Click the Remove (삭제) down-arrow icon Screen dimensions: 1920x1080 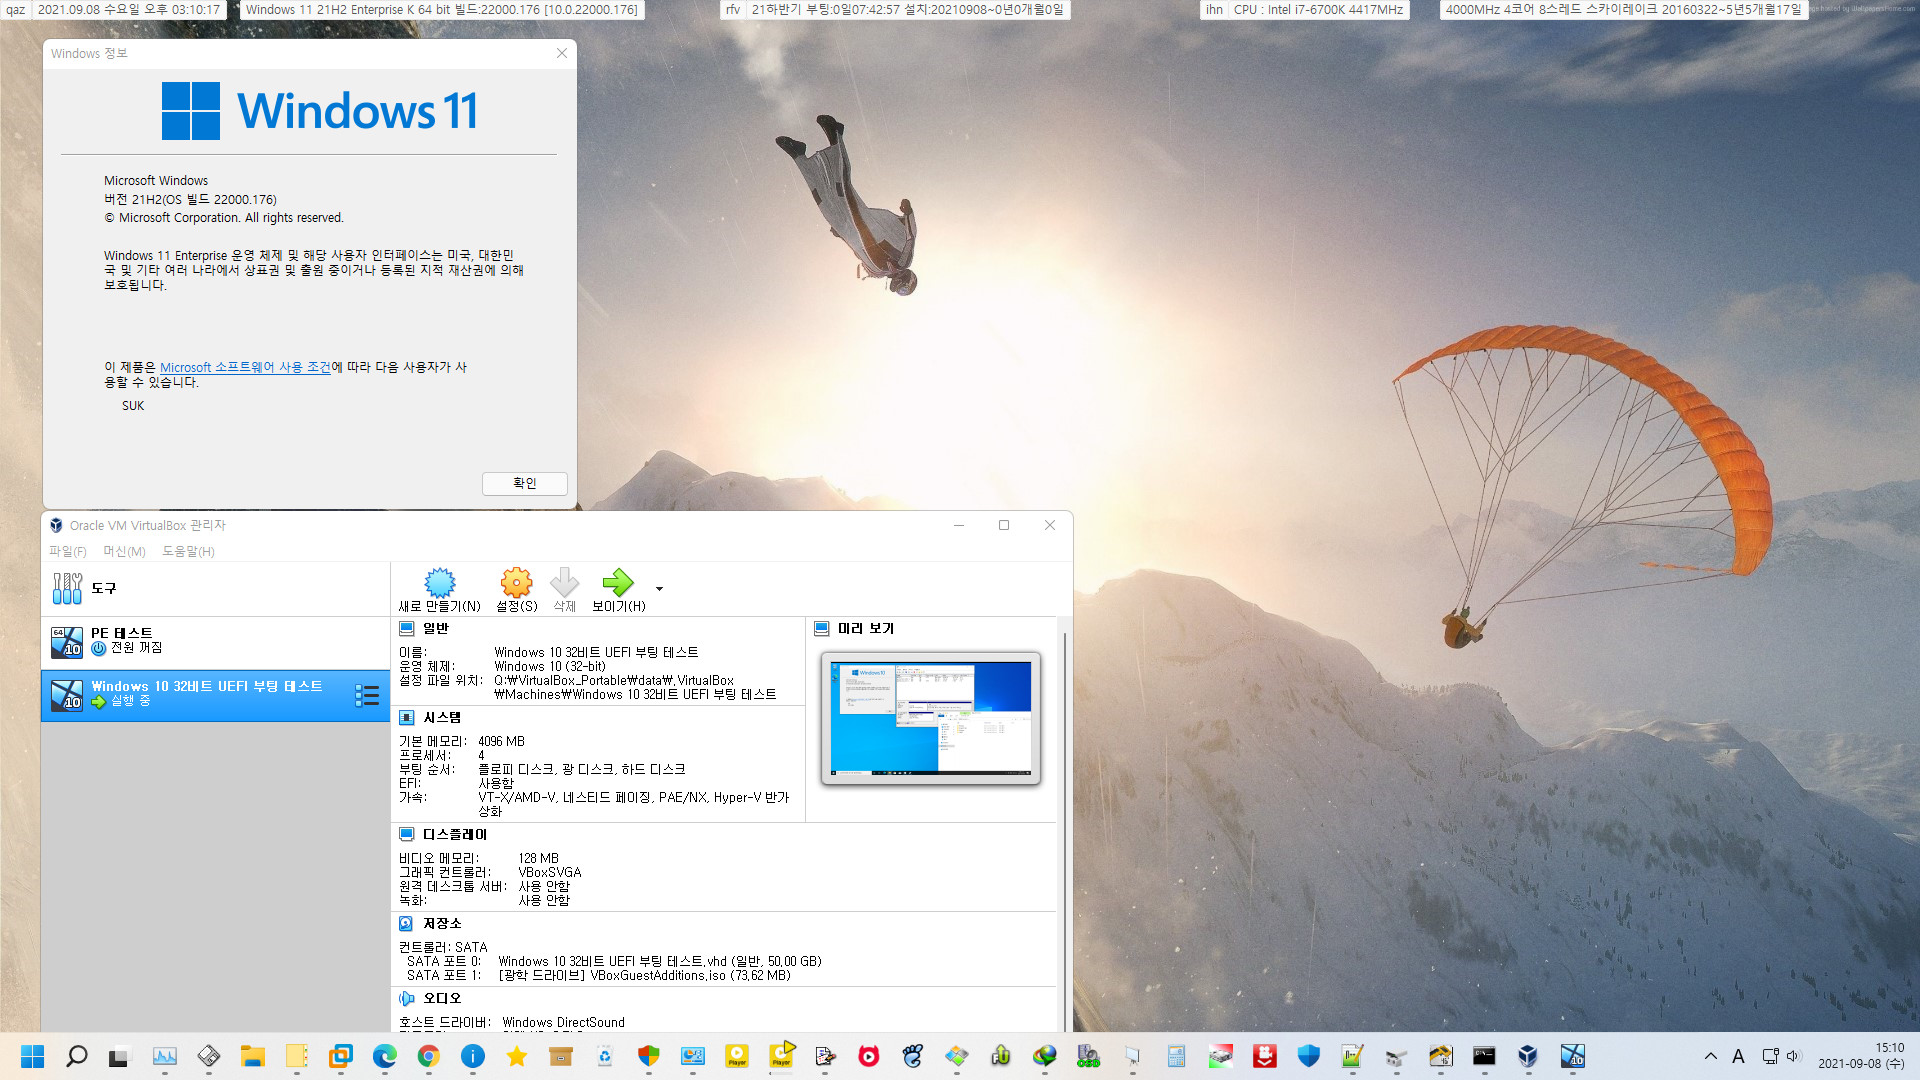point(565,582)
